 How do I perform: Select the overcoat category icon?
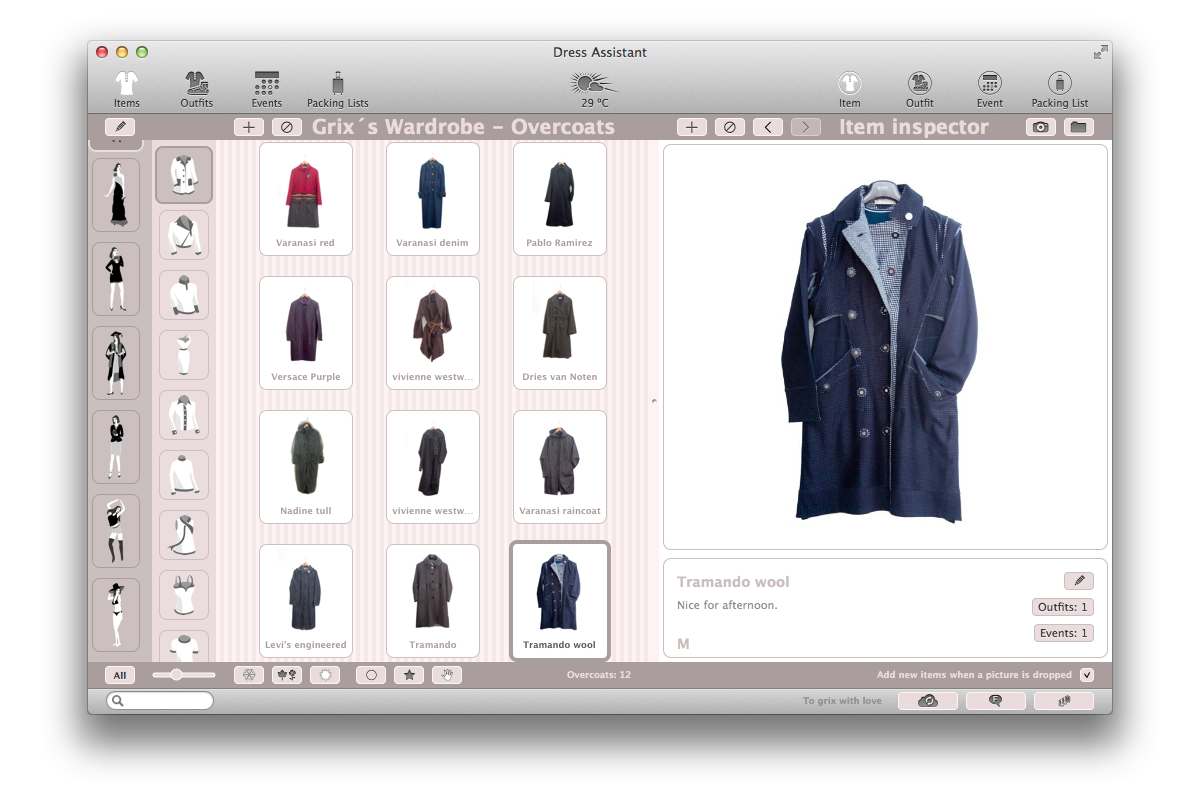point(184,175)
